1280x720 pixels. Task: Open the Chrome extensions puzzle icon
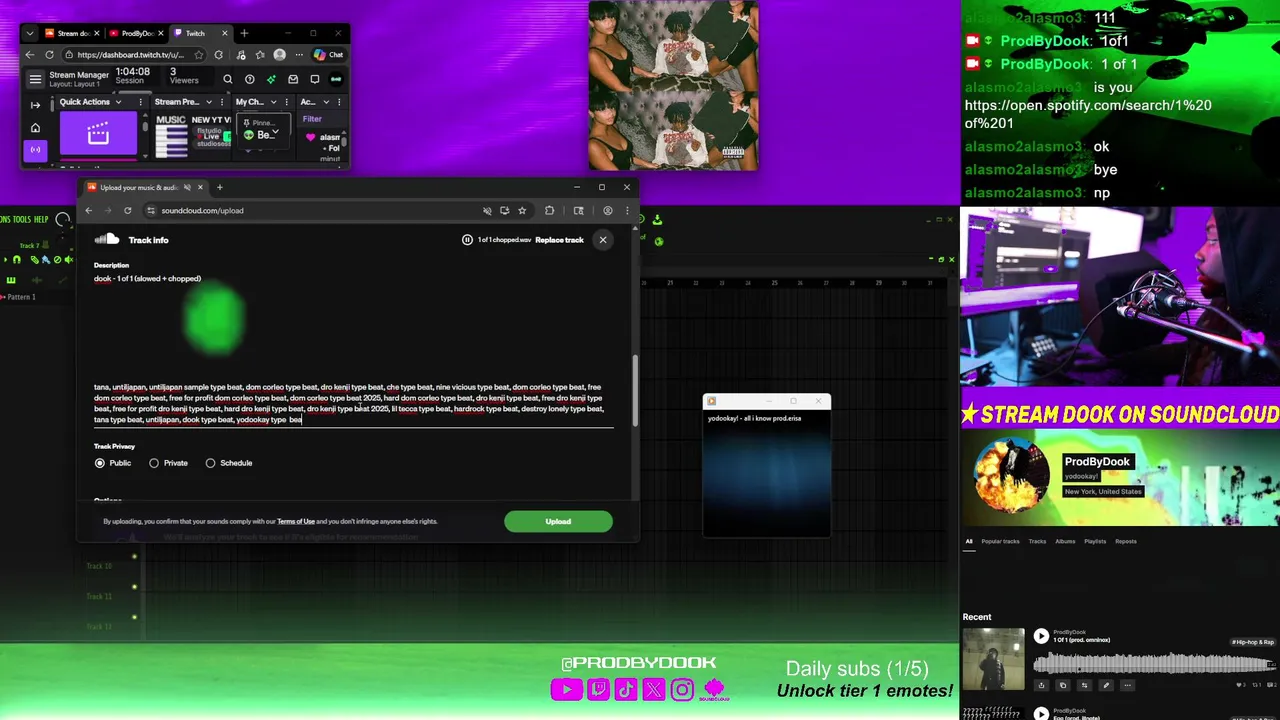pyautogui.click(x=549, y=211)
